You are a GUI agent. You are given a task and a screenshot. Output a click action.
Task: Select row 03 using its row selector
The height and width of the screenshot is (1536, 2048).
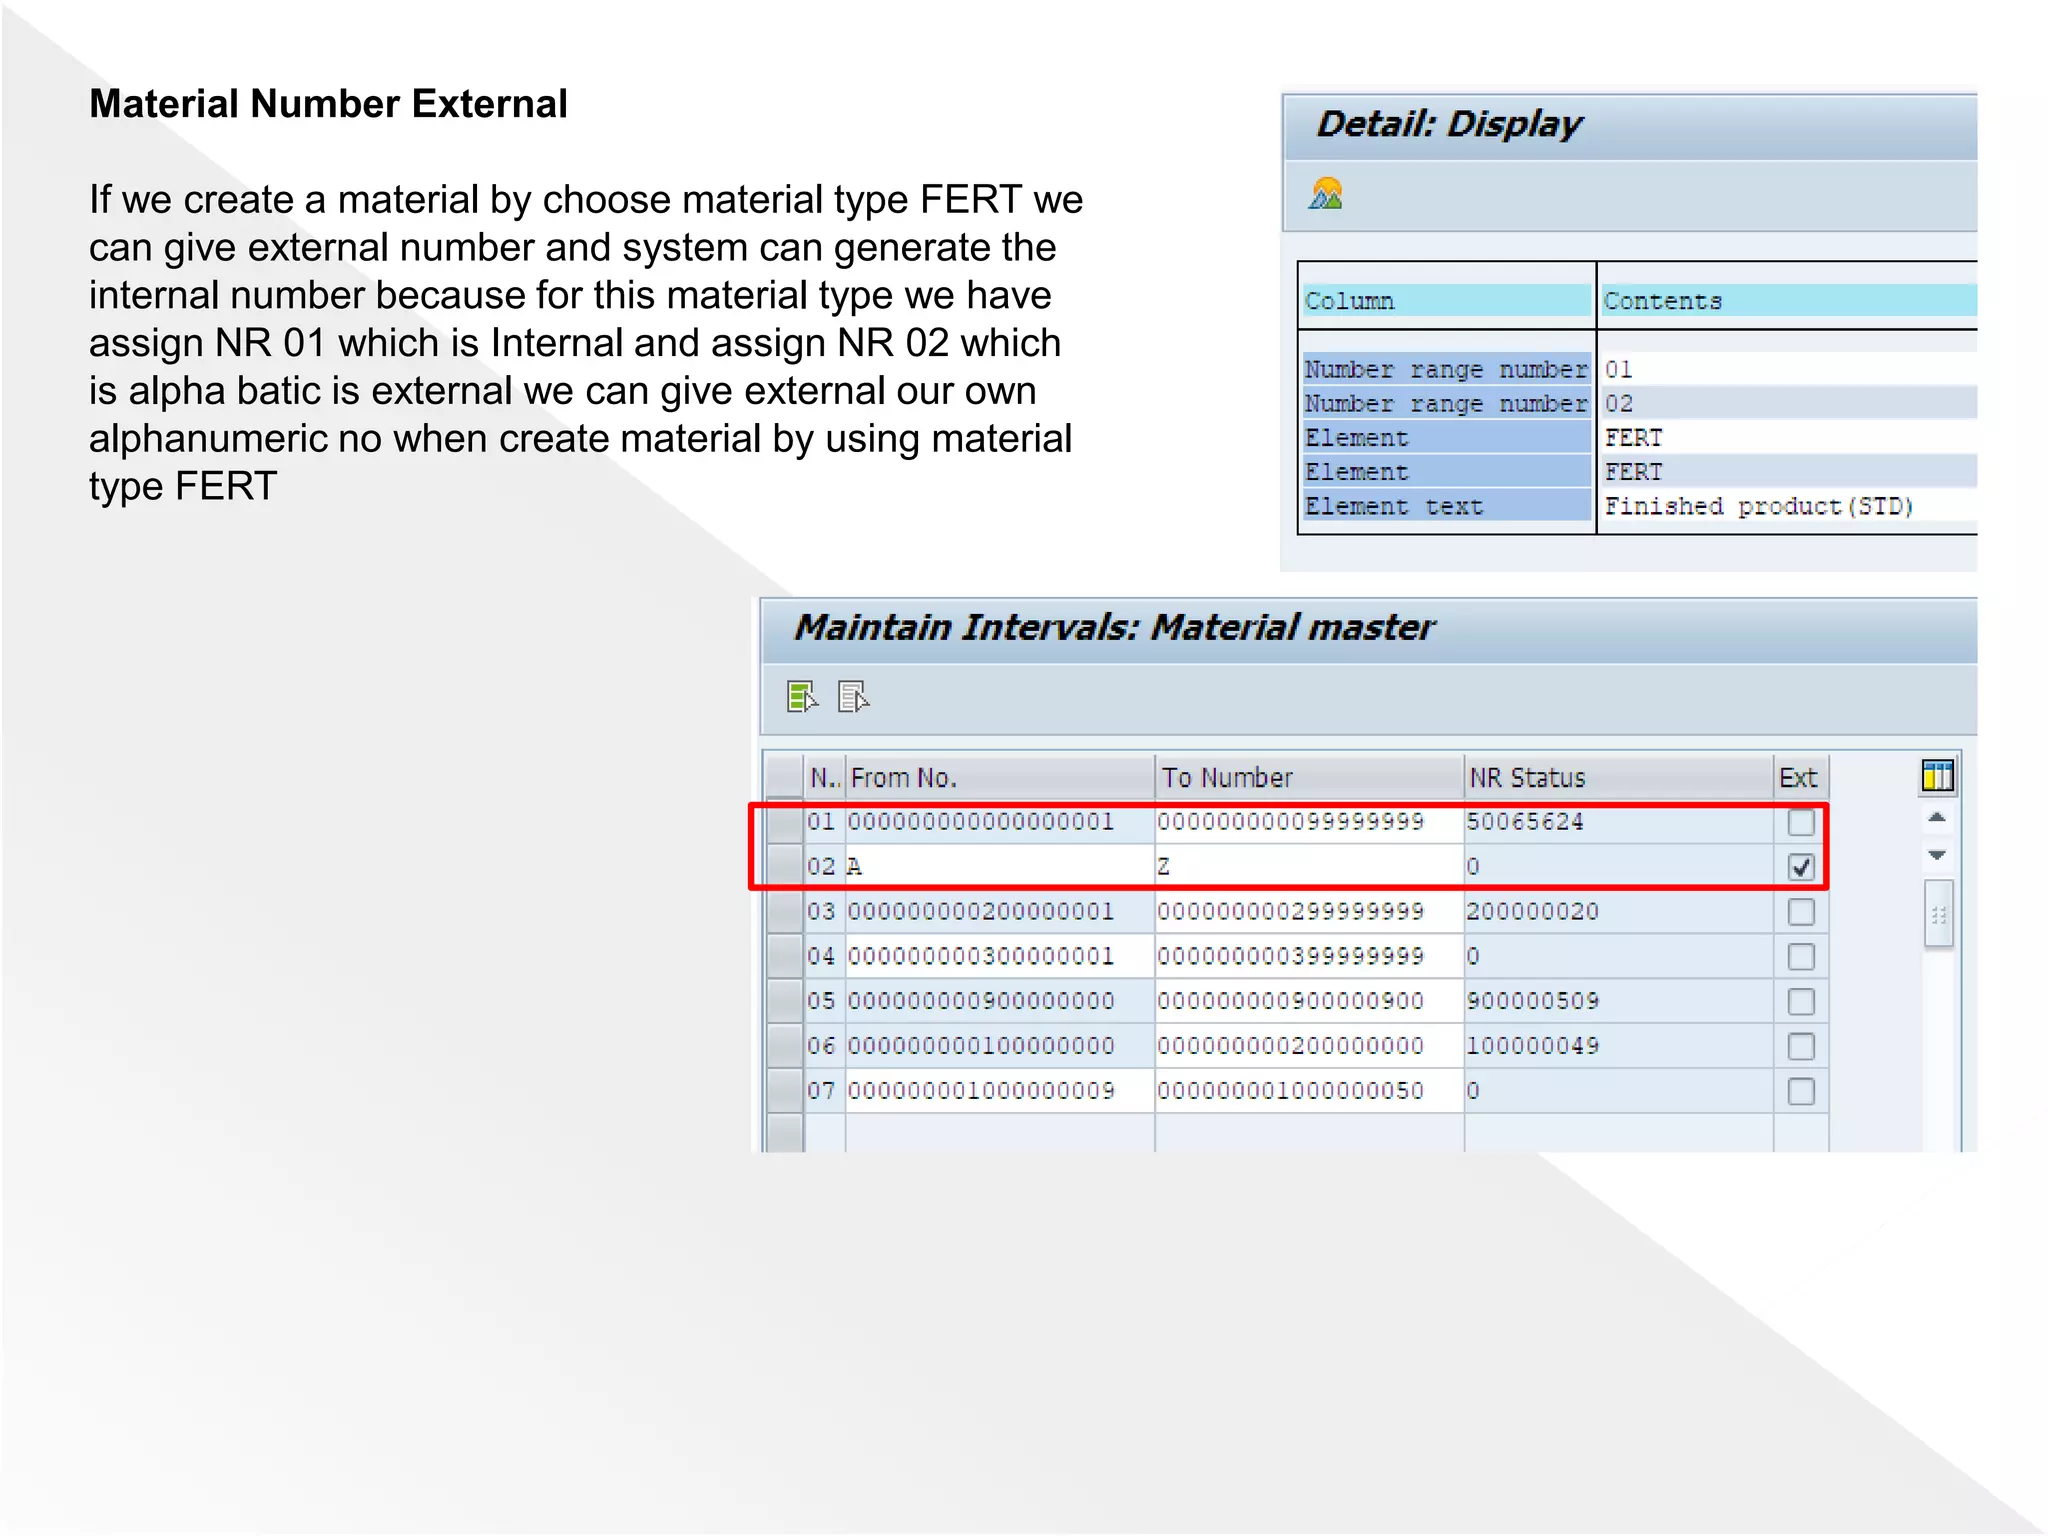(x=785, y=912)
